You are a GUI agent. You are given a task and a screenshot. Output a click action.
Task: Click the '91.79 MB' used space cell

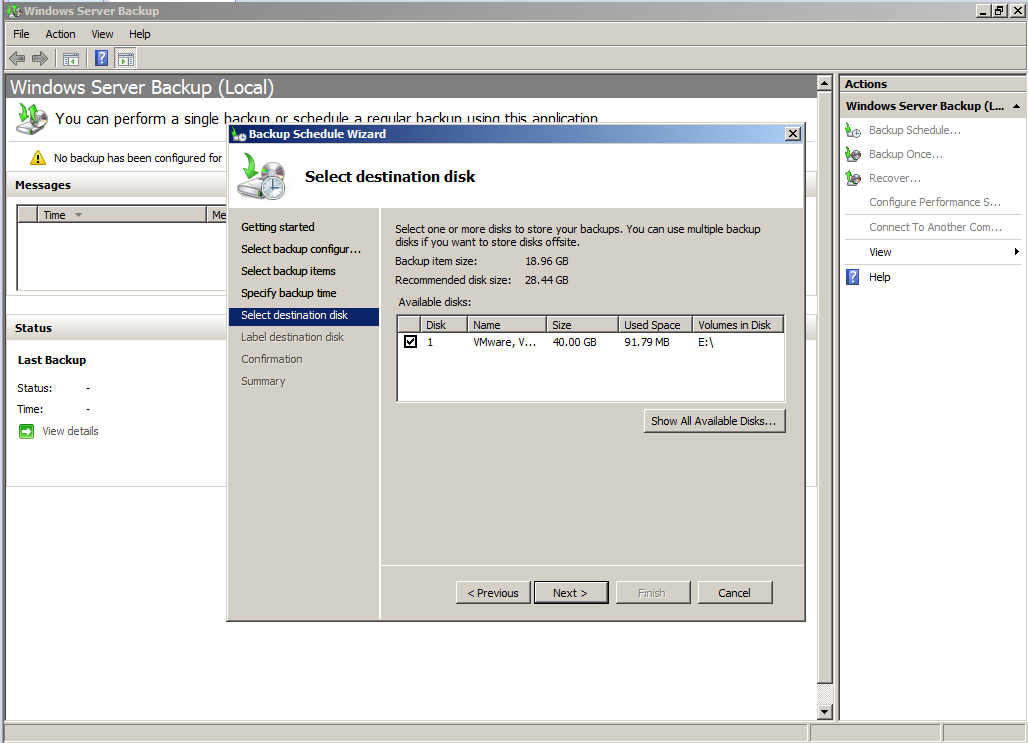pos(646,342)
